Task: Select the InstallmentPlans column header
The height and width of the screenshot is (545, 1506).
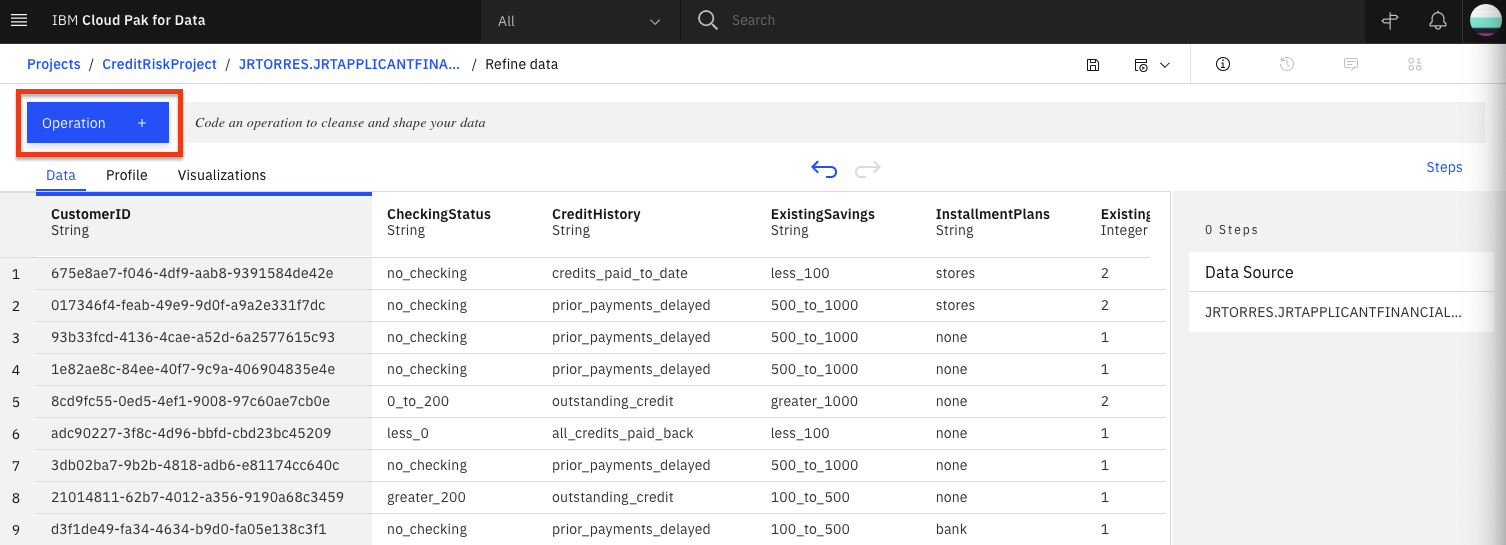Action: (1004, 222)
